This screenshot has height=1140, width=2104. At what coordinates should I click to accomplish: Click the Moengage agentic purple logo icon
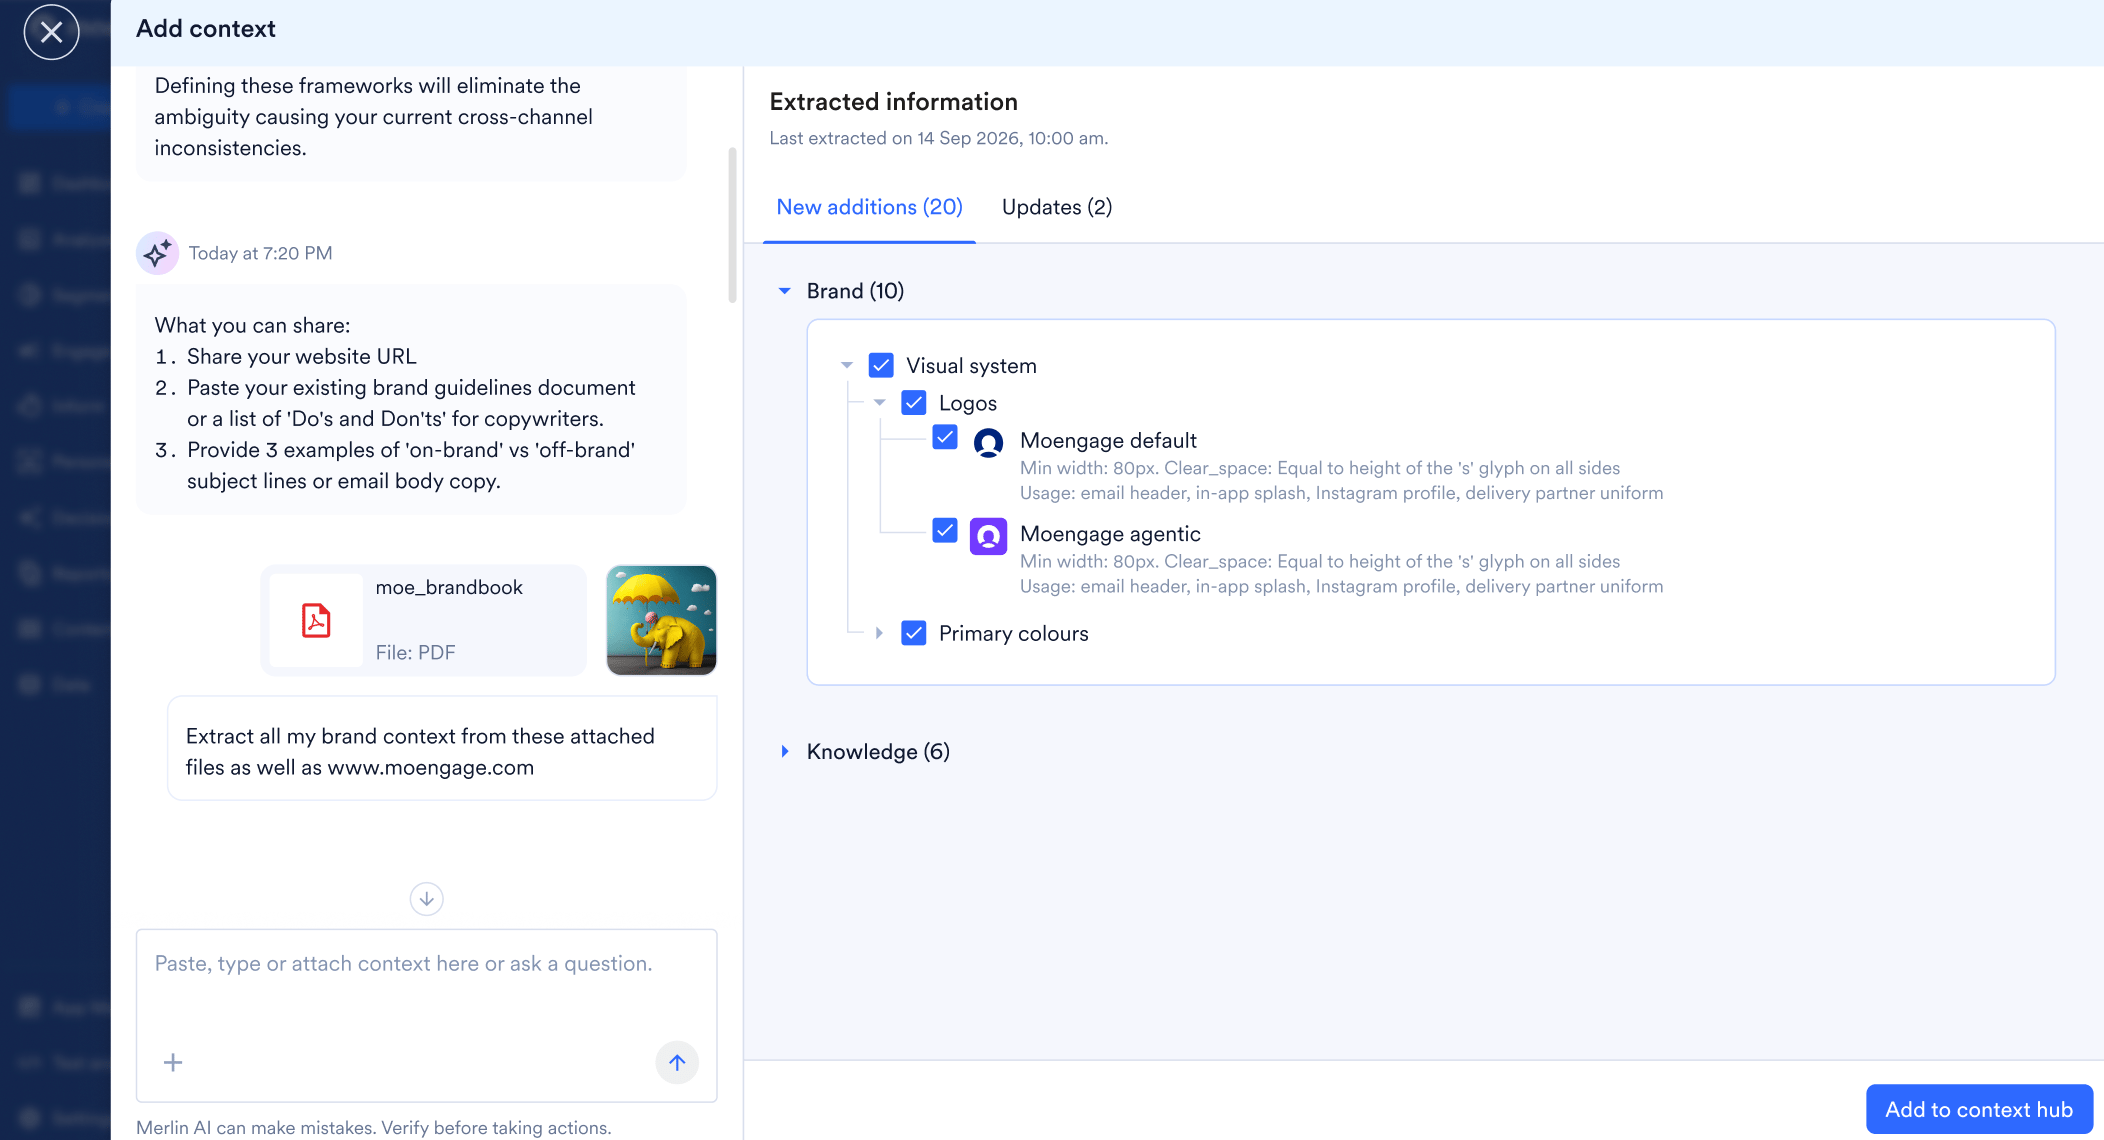988,536
